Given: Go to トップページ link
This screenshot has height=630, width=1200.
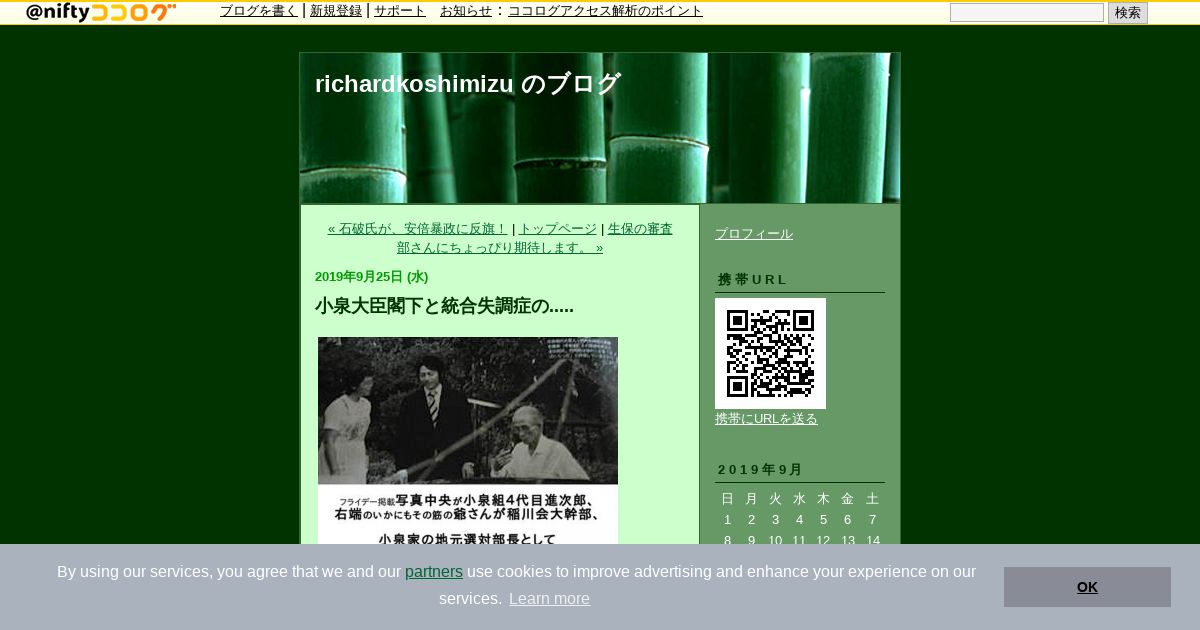Looking at the screenshot, I should click(x=558, y=229).
